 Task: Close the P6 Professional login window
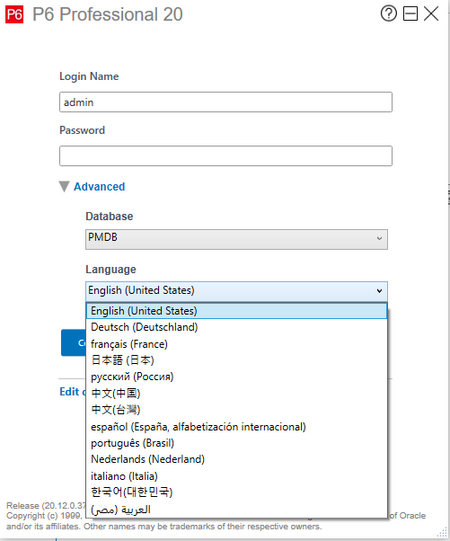(431, 14)
